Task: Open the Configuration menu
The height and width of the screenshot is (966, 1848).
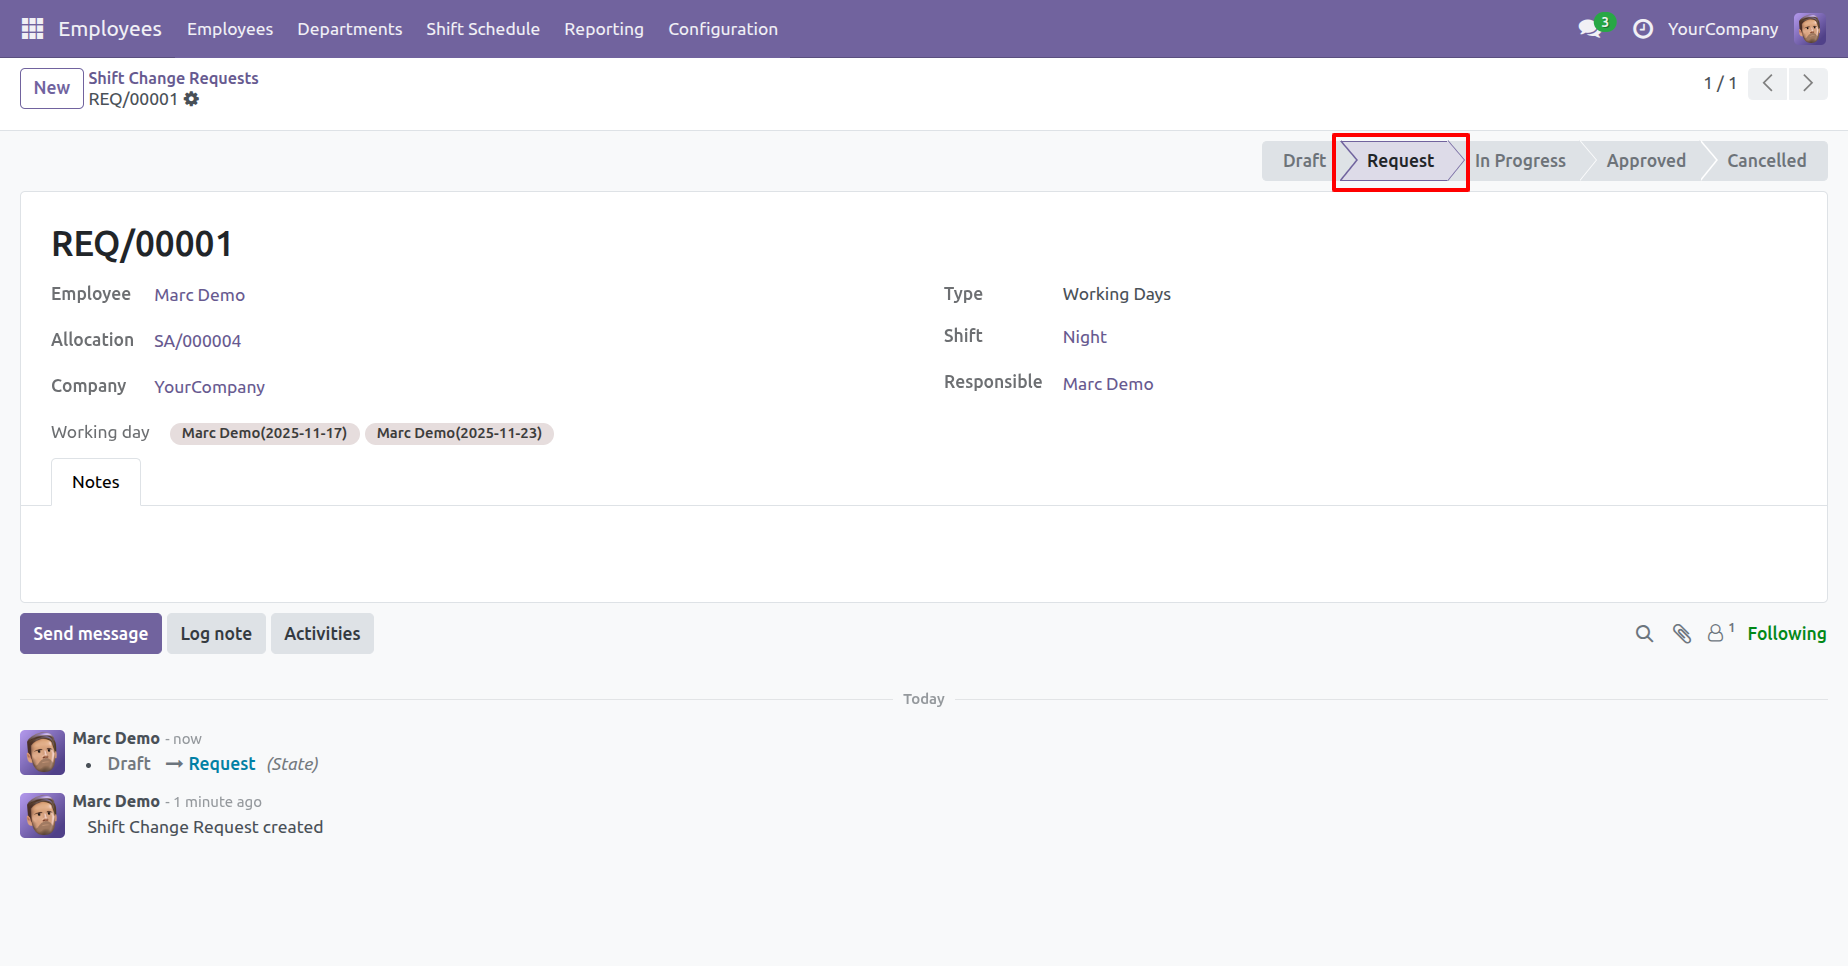Action: point(723,29)
